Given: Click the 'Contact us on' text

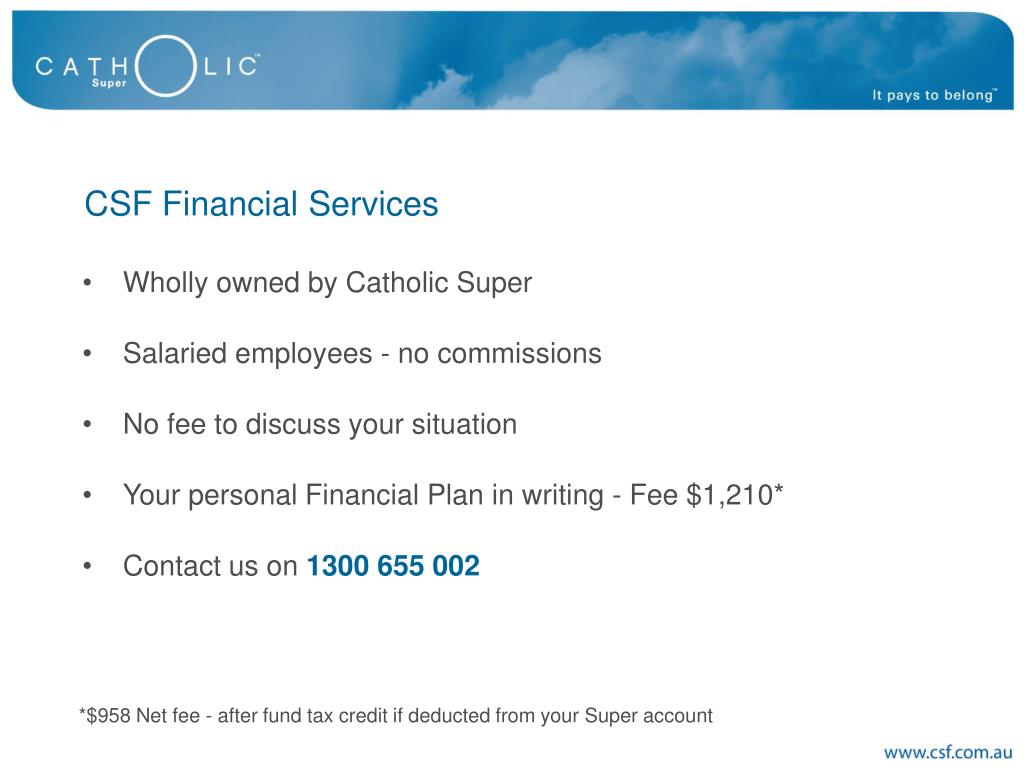Looking at the screenshot, I should tap(210, 566).
